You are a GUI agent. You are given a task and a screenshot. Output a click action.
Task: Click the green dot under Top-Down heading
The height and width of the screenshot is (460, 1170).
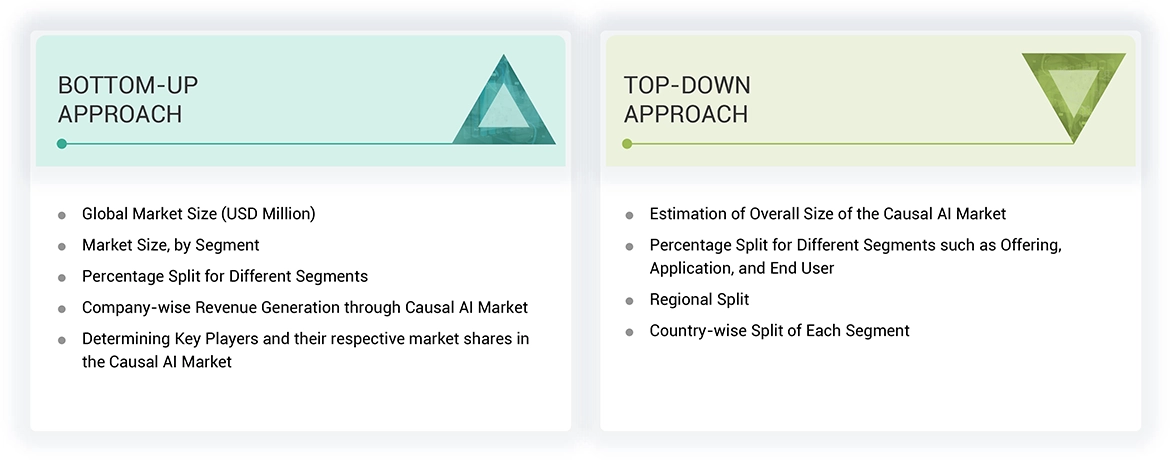coord(627,144)
